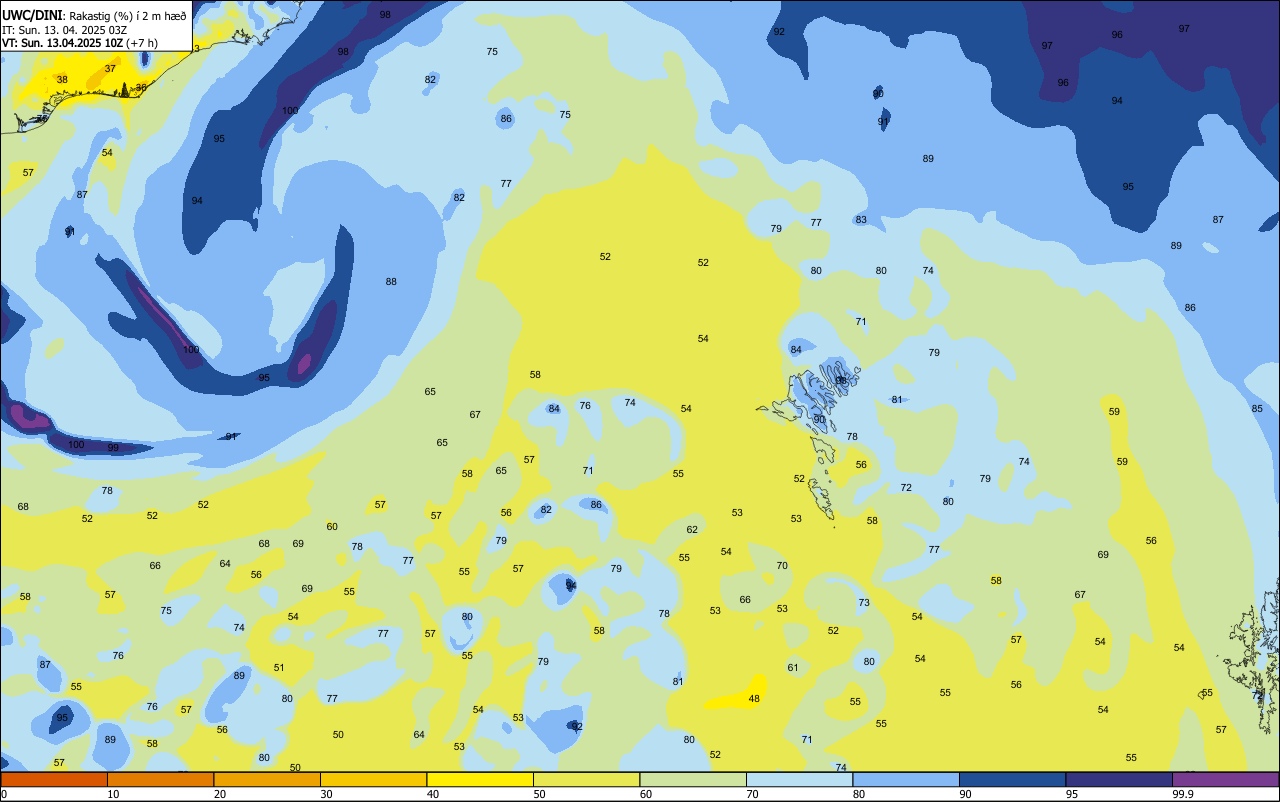Click the legend tick label '40'

click(433, 794)
